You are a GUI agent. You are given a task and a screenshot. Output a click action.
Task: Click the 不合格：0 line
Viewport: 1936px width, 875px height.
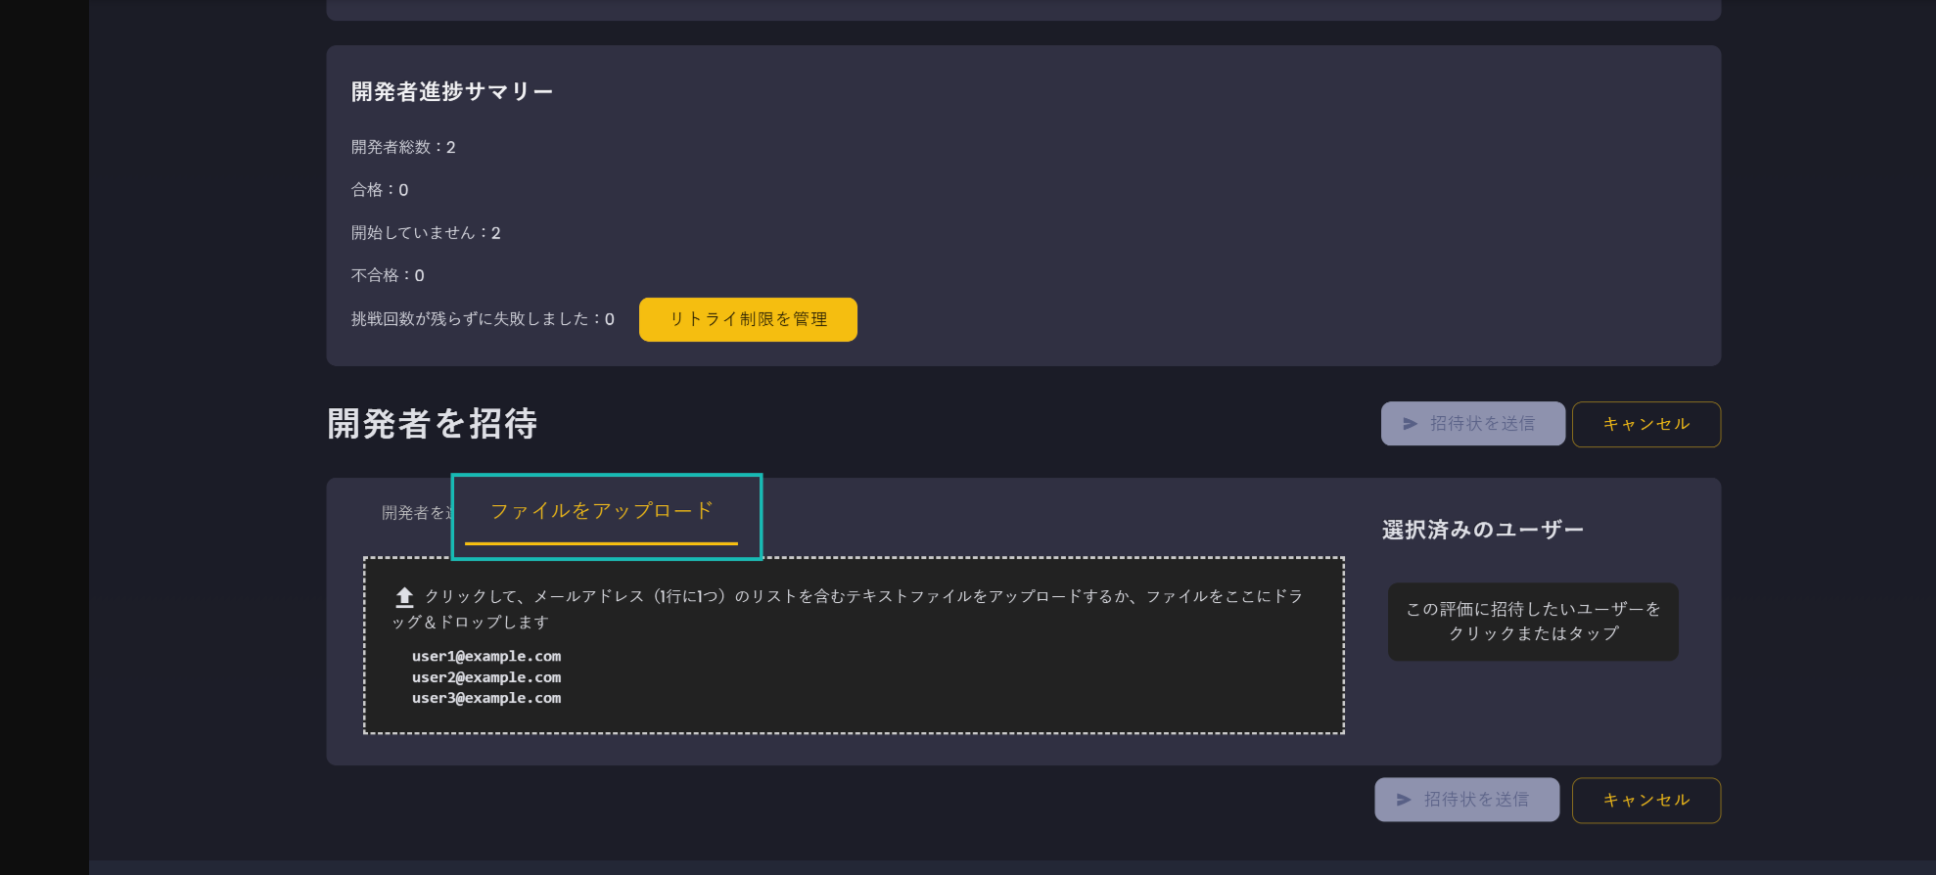point(388,275)
